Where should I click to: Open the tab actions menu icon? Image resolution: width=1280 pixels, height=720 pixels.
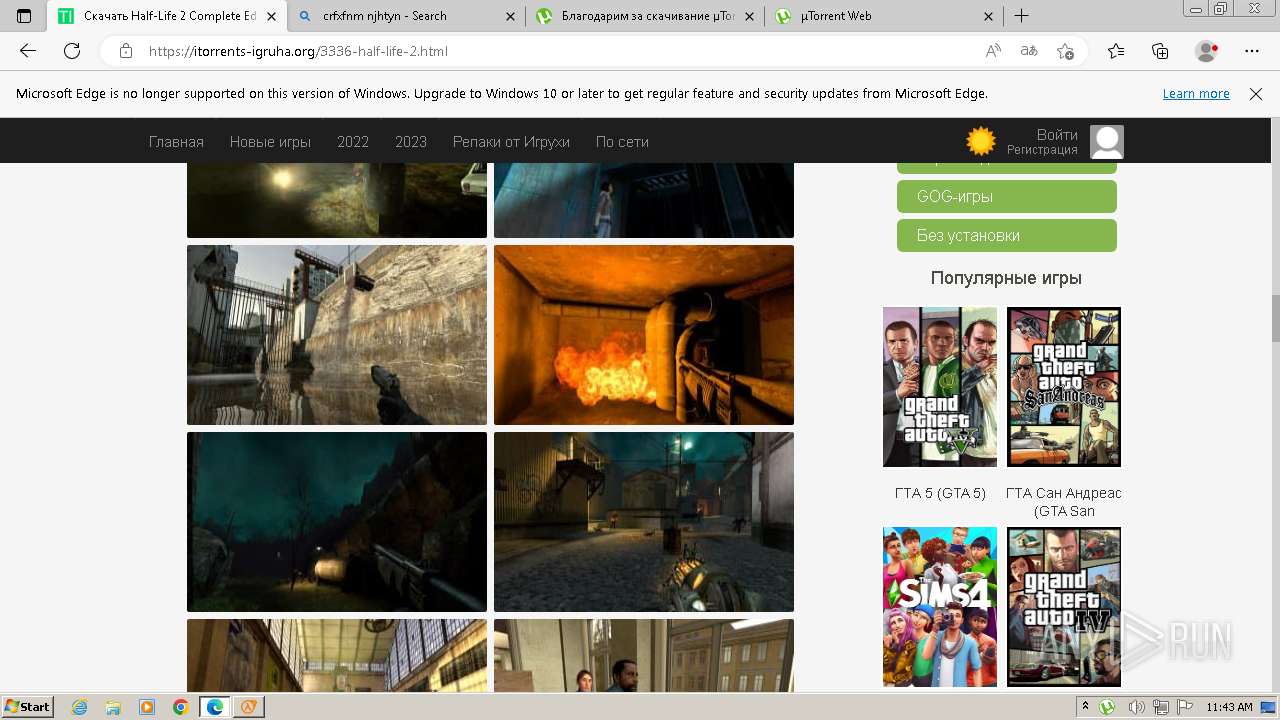pyautogui.click(x=24, y=16)
